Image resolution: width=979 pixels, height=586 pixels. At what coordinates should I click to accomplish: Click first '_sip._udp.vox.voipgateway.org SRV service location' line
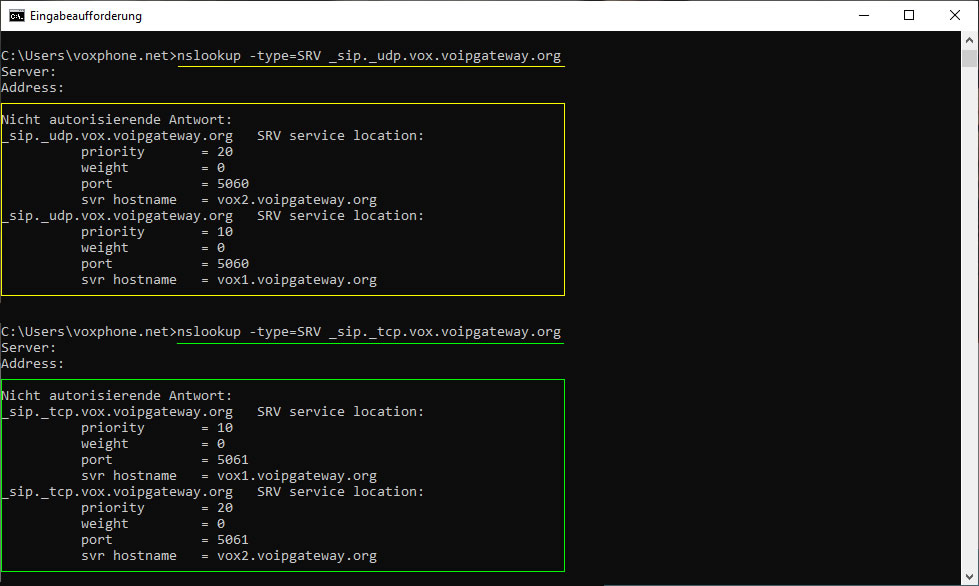(213, 135)
